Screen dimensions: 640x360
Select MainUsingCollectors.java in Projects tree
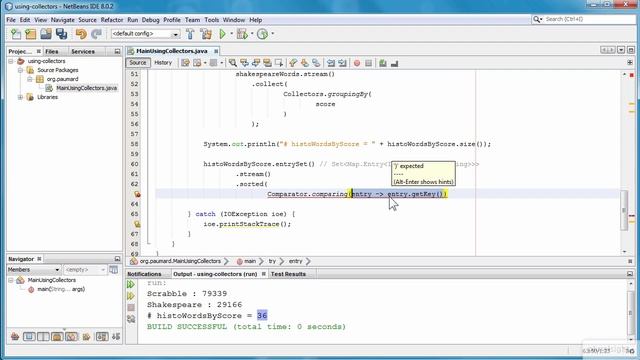click(x=87, y=88)
